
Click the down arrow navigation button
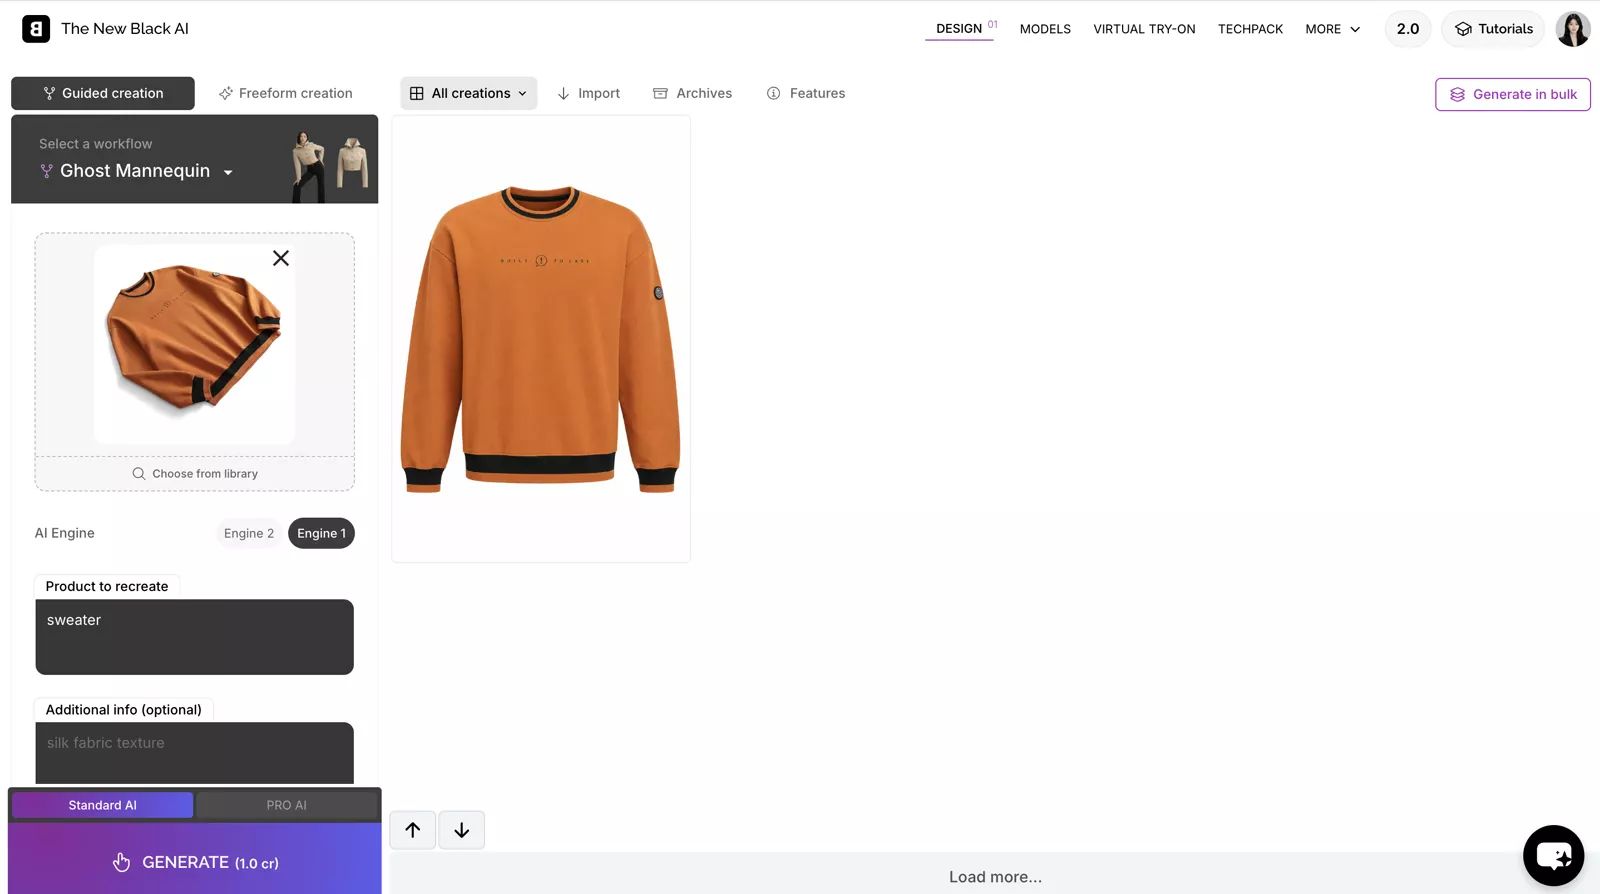pyautogui.click(x=462, y=830)
